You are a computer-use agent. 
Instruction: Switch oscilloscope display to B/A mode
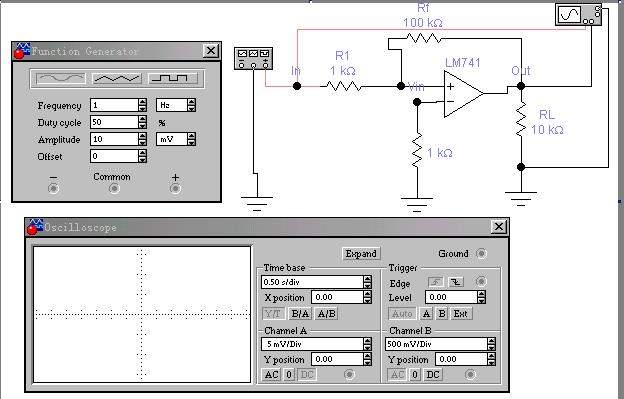300,314
